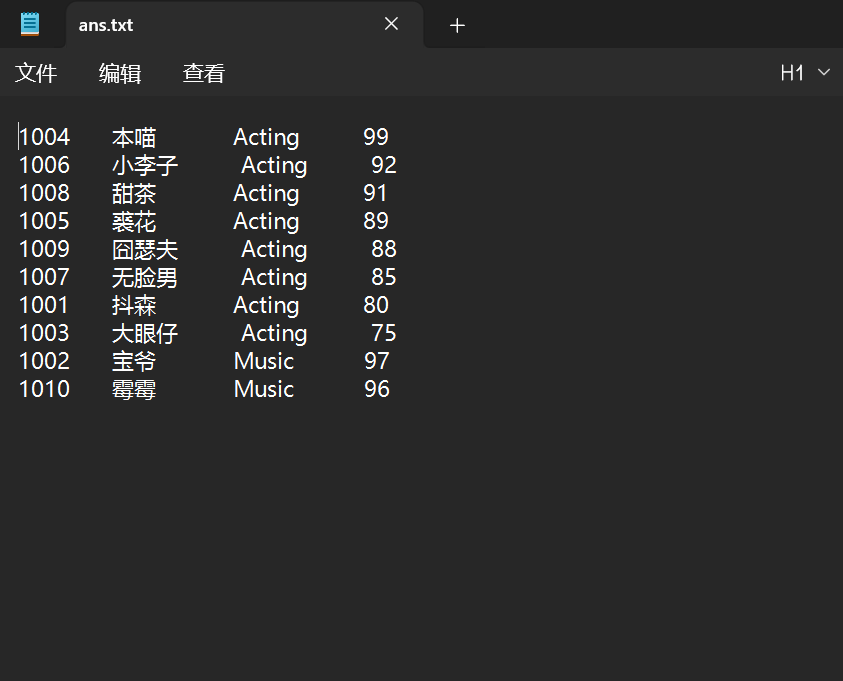
Task: Add a new tab with plus button
Action: click(x=457, y=25)
